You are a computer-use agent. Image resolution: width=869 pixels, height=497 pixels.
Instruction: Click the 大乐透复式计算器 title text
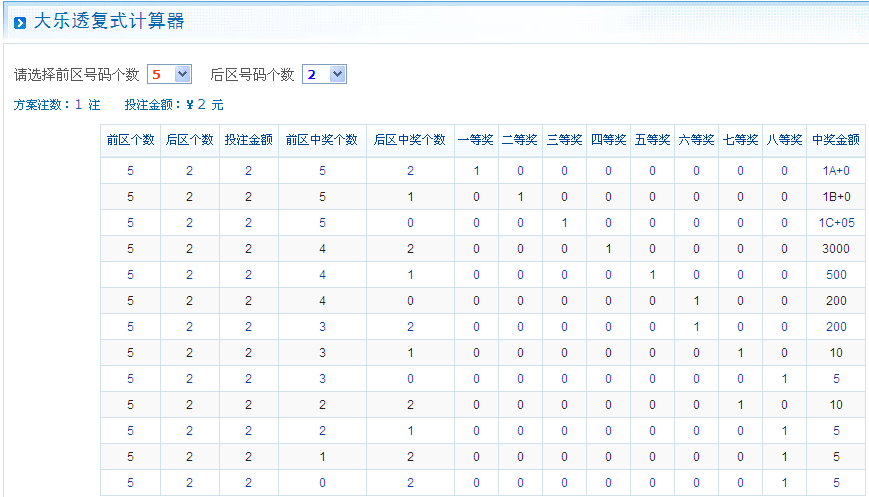tap(109, 22)
